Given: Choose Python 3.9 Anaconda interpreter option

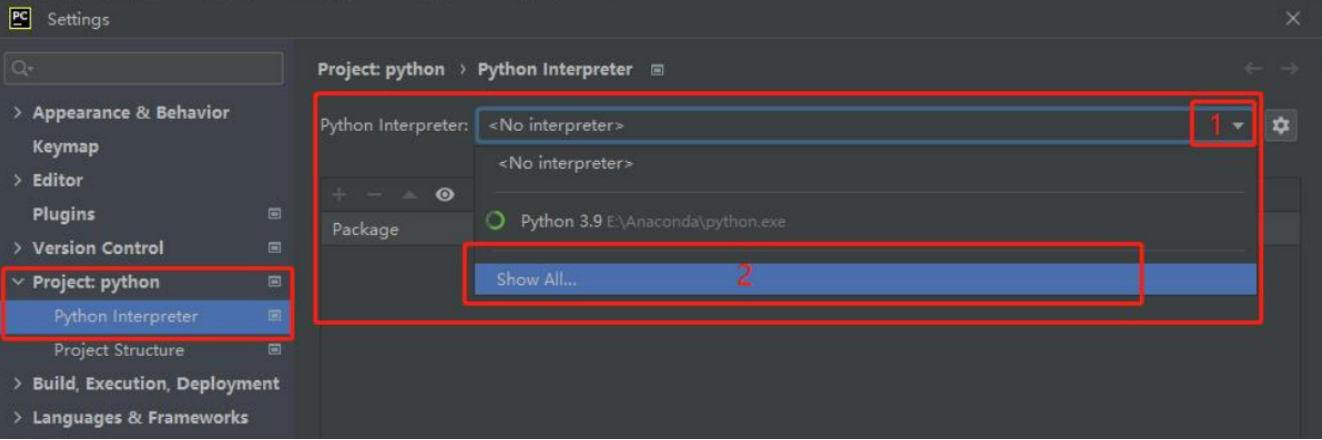Looking at the screenshot, I should [x=865, y=221].
